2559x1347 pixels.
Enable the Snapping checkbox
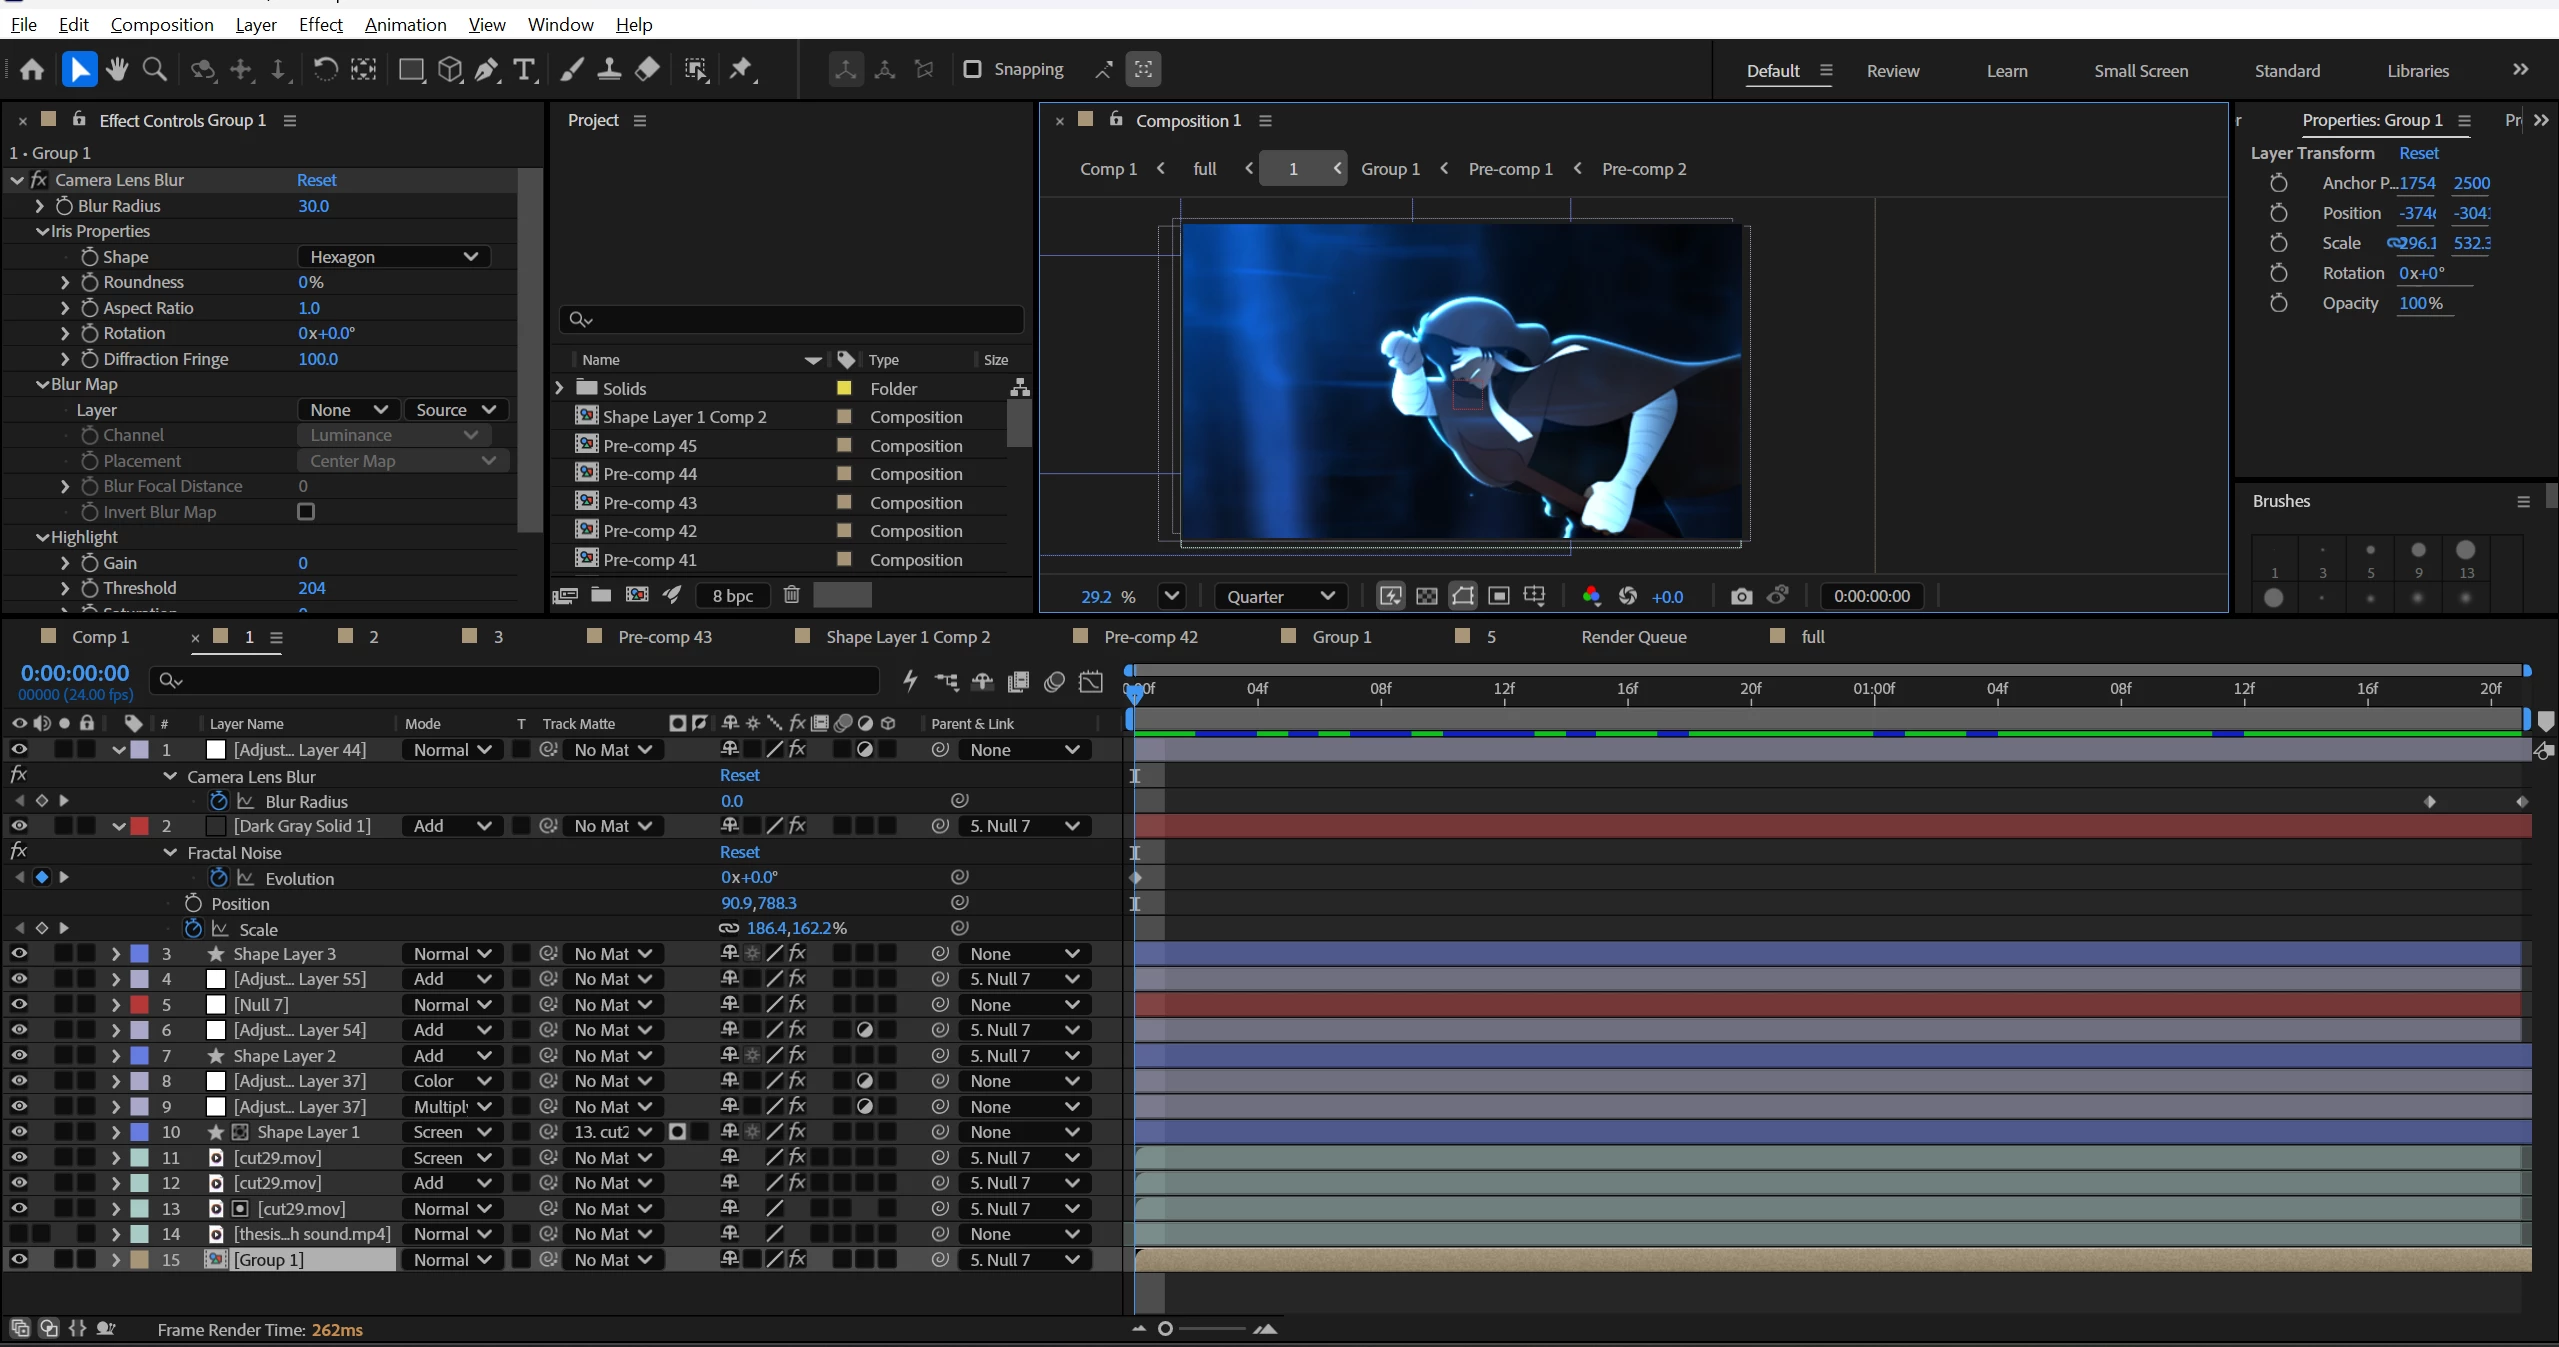972,69
